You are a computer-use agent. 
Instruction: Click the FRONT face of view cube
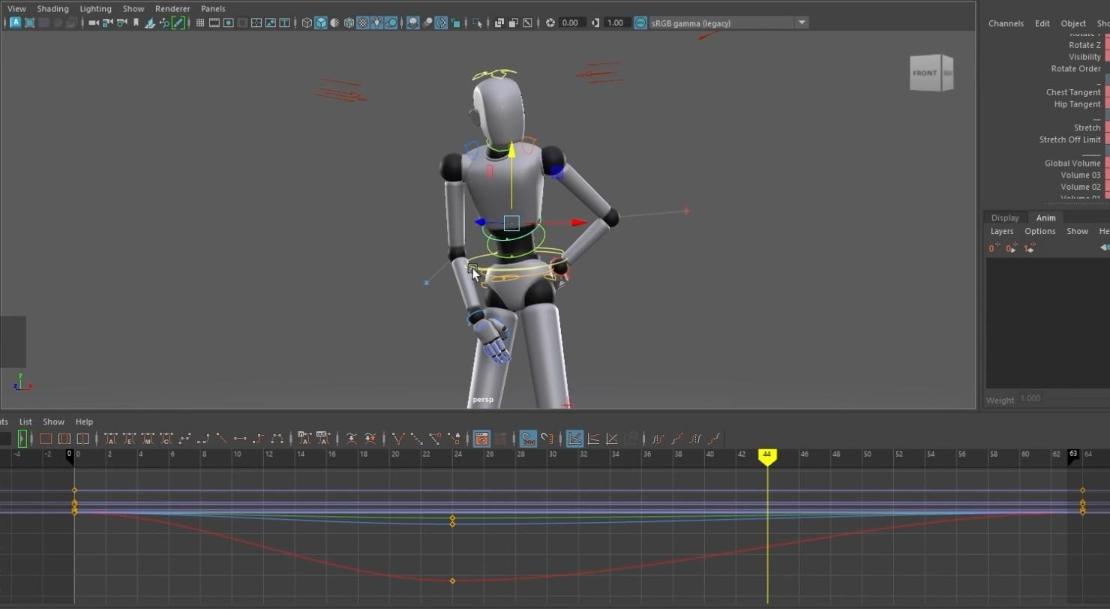(925, 73)
